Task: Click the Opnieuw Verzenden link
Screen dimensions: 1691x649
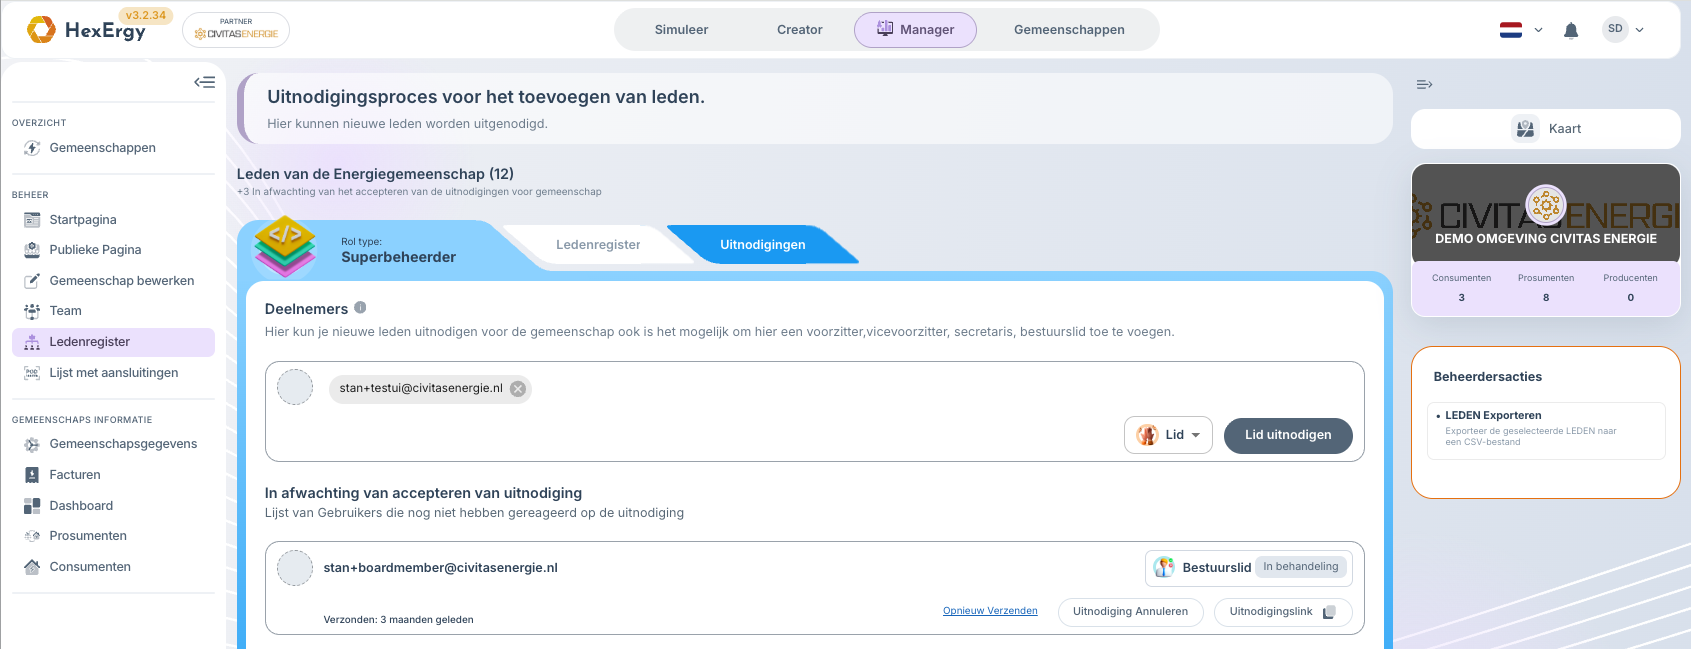Action: point(990,611)
